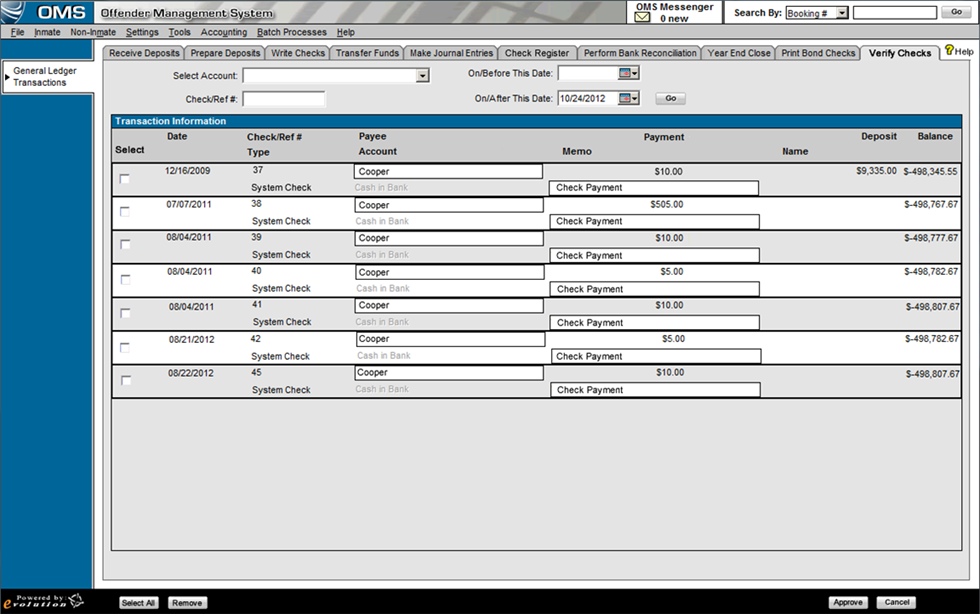This screenshot has width=980, height=614.
Task: Click the Remove button
Action: click(x=186, y=603)
